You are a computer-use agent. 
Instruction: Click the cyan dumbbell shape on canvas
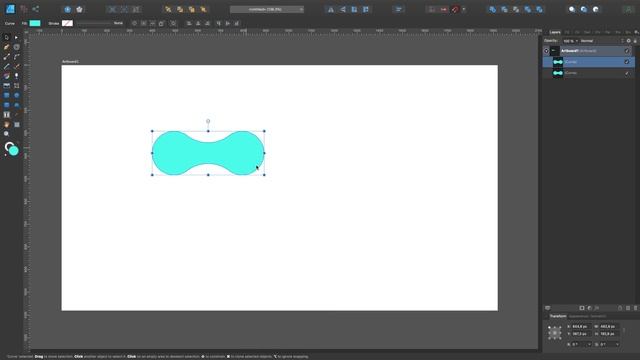pos(208,153)
